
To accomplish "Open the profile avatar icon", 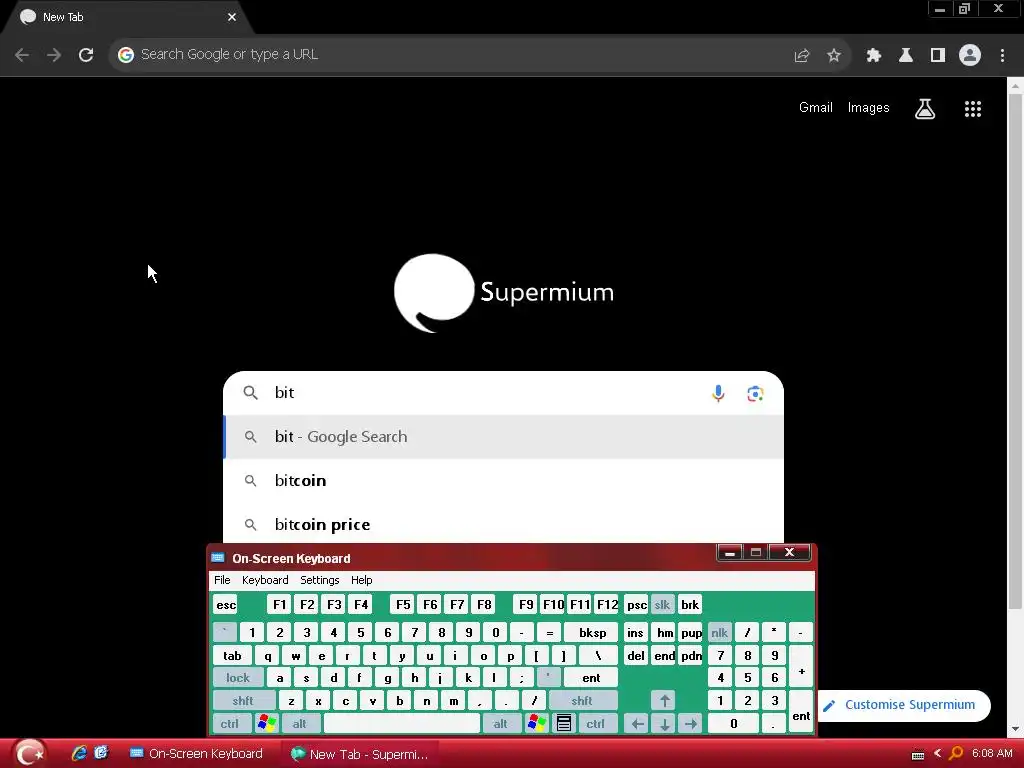I will click(x=970, y=55).
